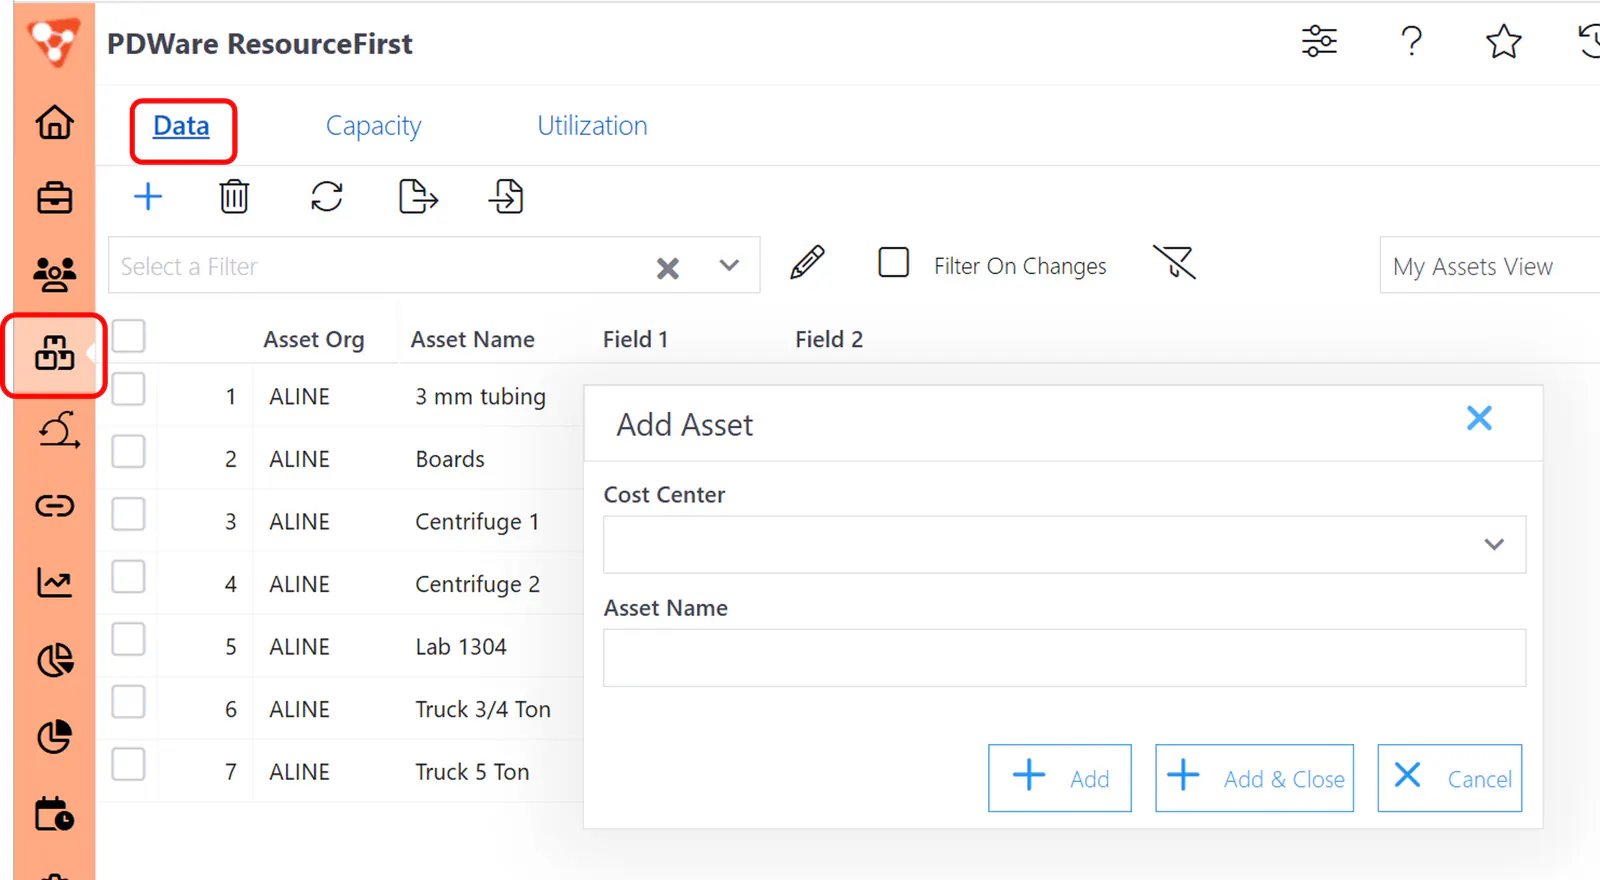This screenshot has height=880, width=1600.
Task: Click the favorites star icon
Action: tap(1503, 41)
